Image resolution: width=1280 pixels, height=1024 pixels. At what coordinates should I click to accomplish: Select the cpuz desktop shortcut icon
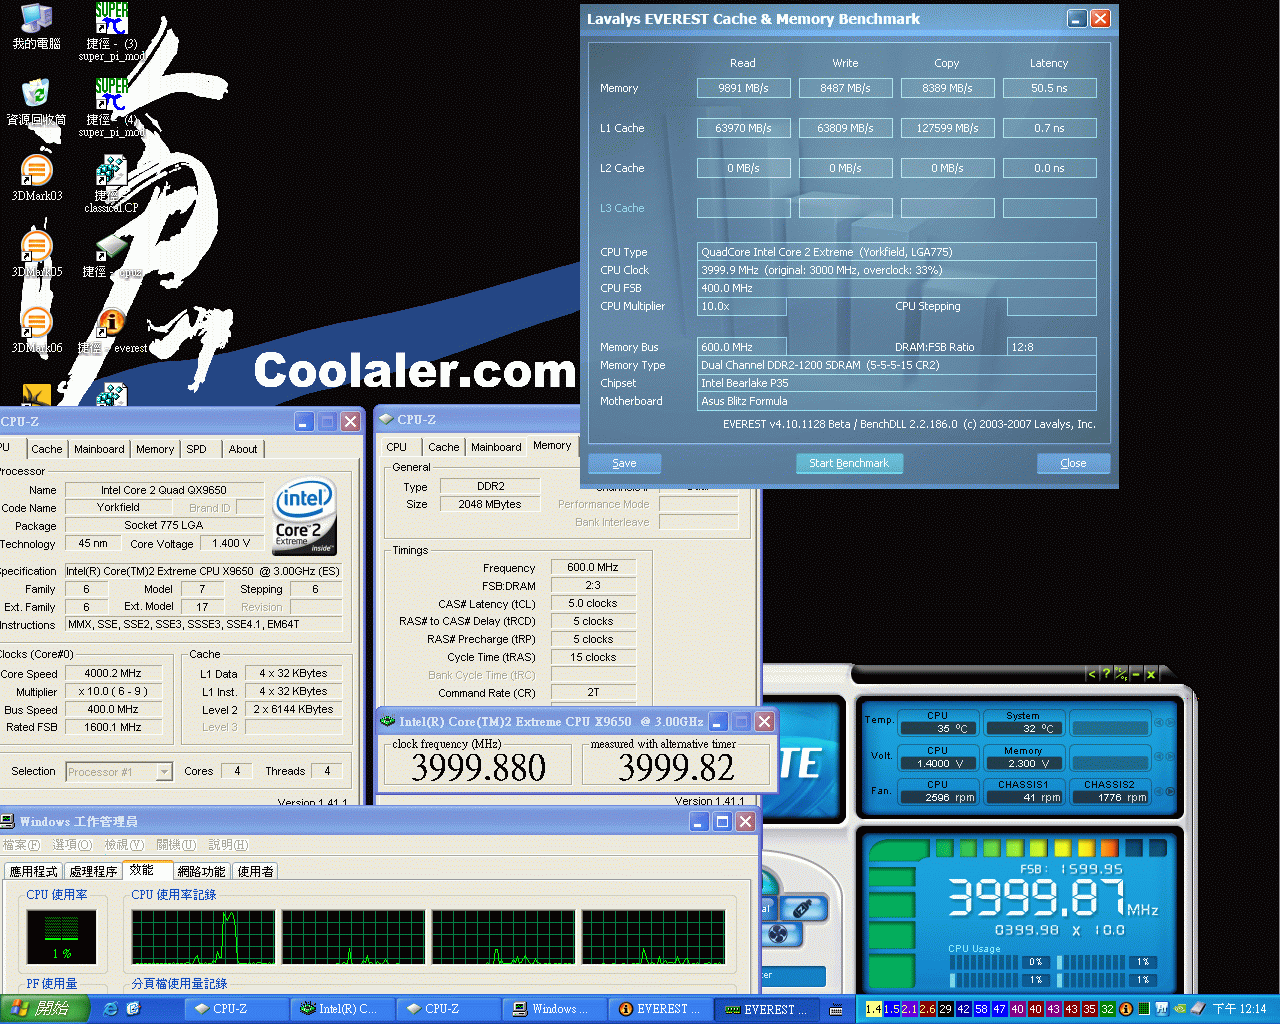pos(111,255)
